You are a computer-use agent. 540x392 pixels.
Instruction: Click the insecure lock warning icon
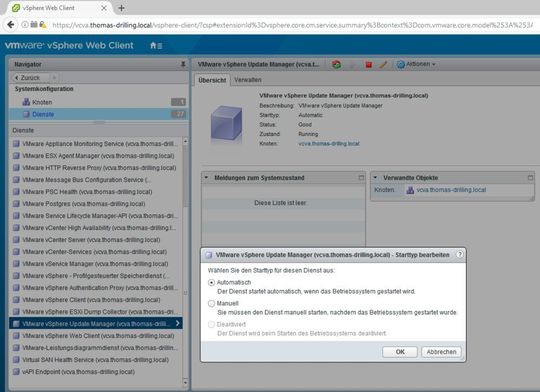[x=43, y=25]
